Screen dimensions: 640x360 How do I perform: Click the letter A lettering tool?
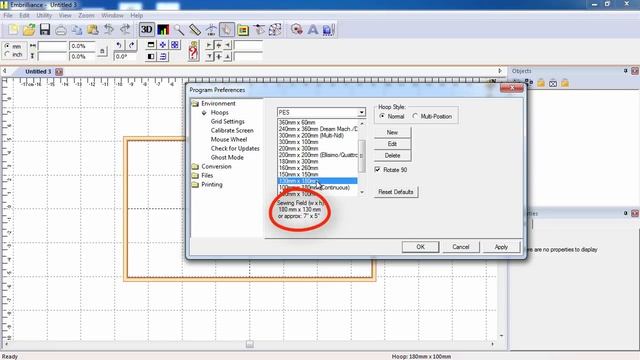[313, 29]
